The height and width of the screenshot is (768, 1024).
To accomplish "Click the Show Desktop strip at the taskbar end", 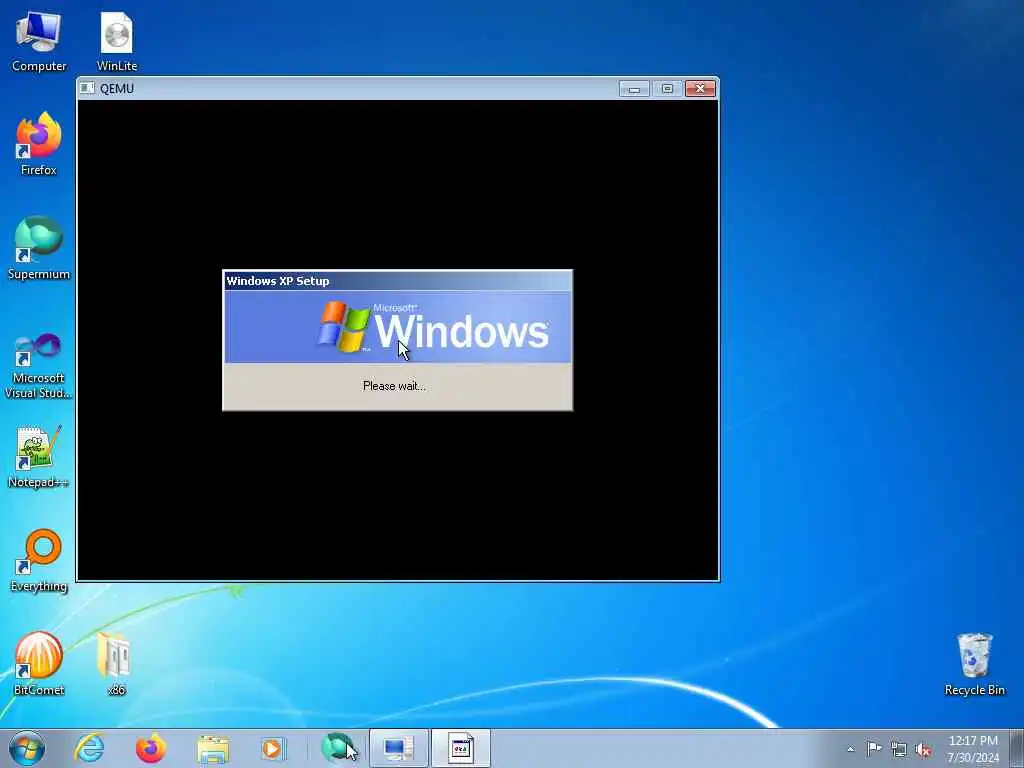I will (1017, 748).
